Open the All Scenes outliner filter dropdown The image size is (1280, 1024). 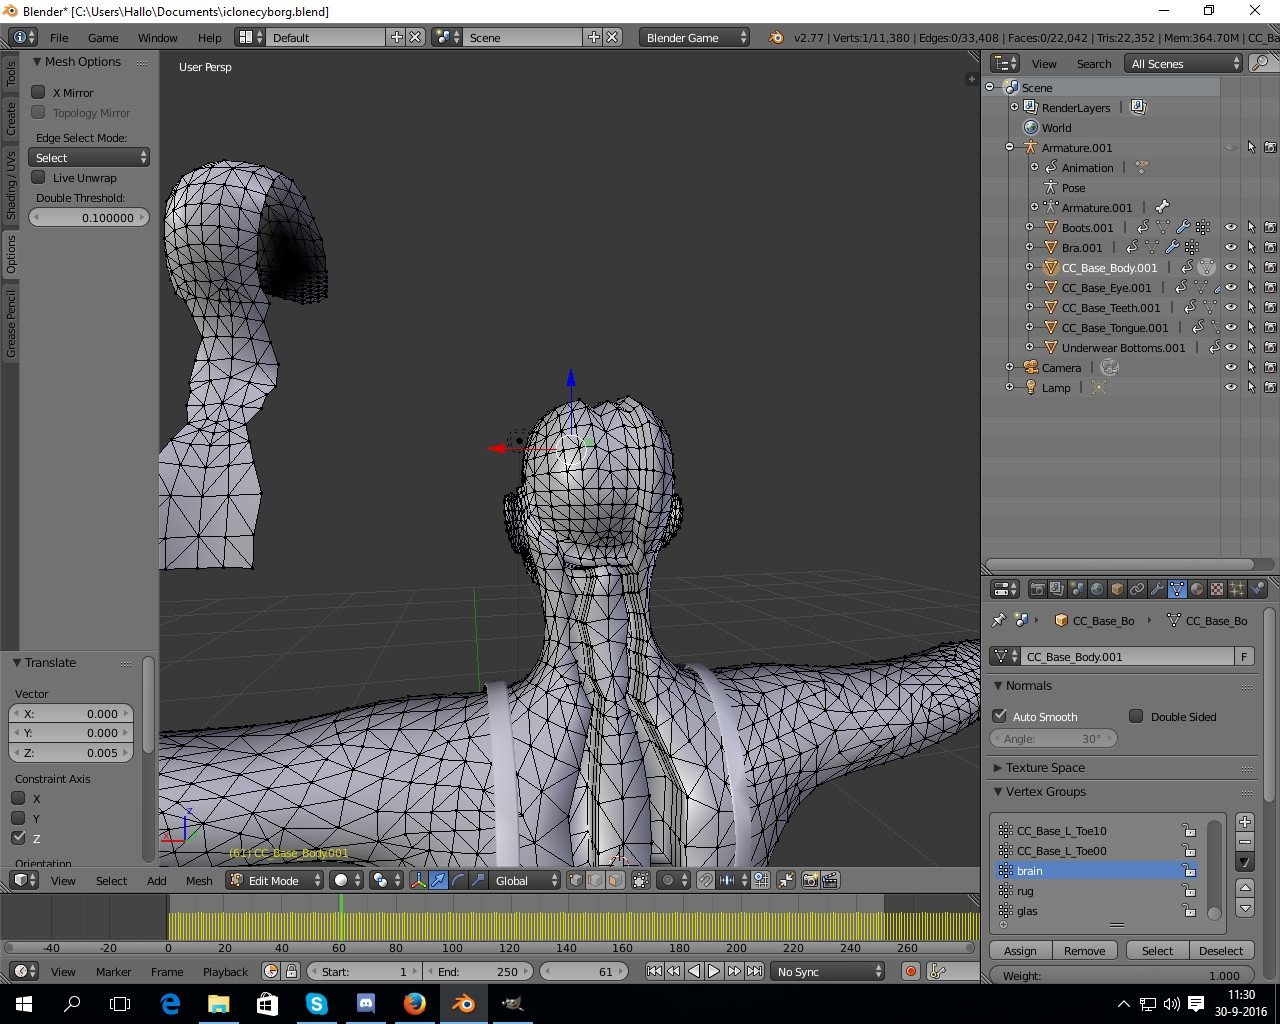pos(1183,63)
